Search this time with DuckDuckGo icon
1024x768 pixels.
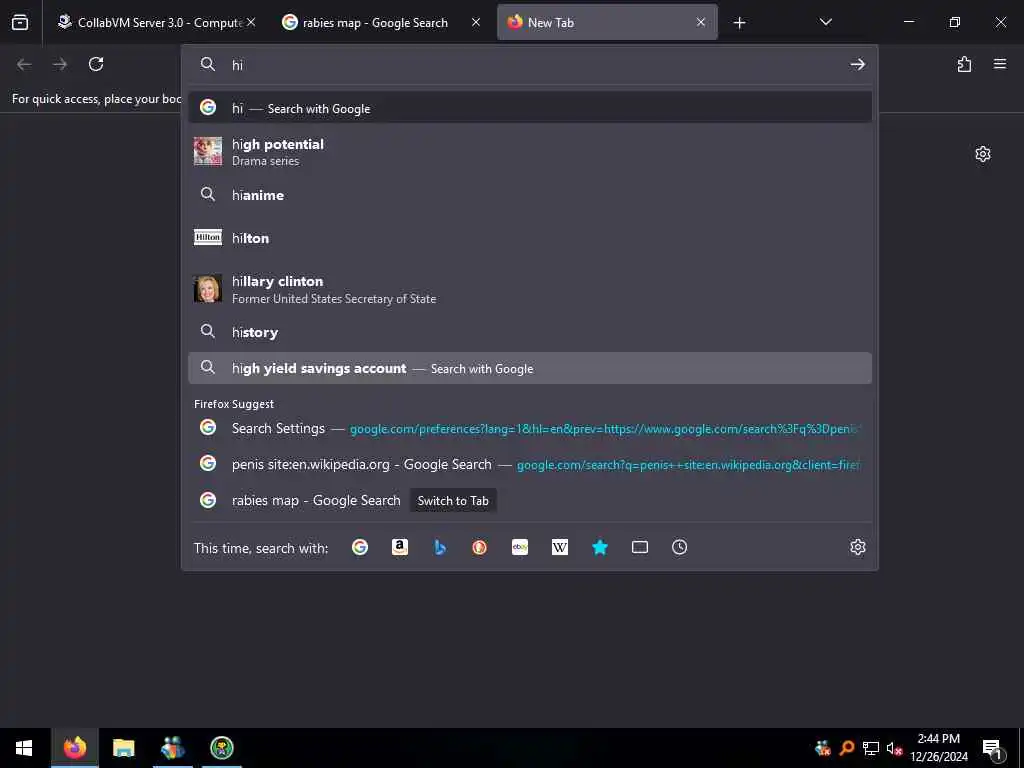tap(479, 547)
